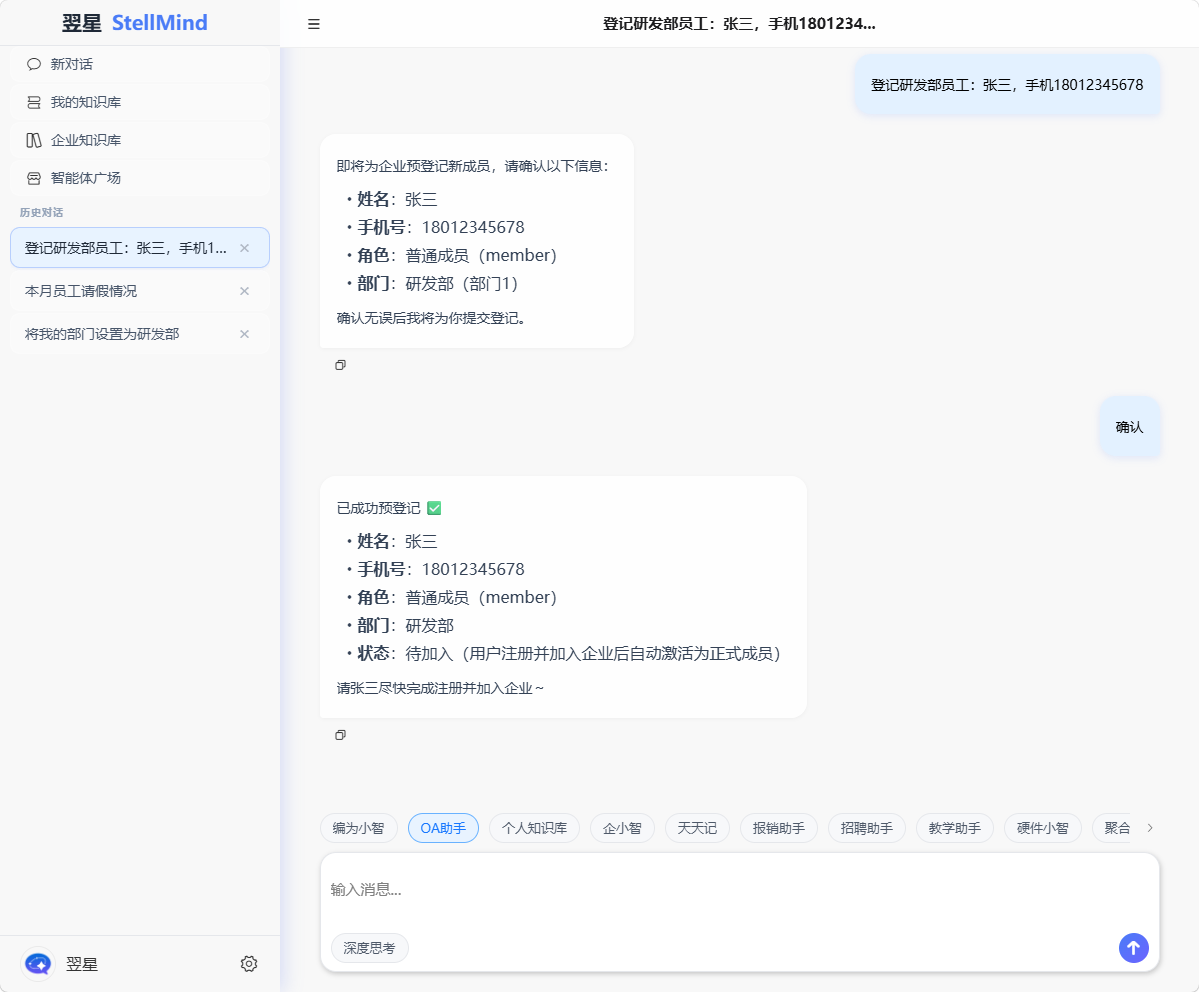1199x992 pixels.
Task: Show more agents with the right chevron
Action: [x=1150, y=828]
